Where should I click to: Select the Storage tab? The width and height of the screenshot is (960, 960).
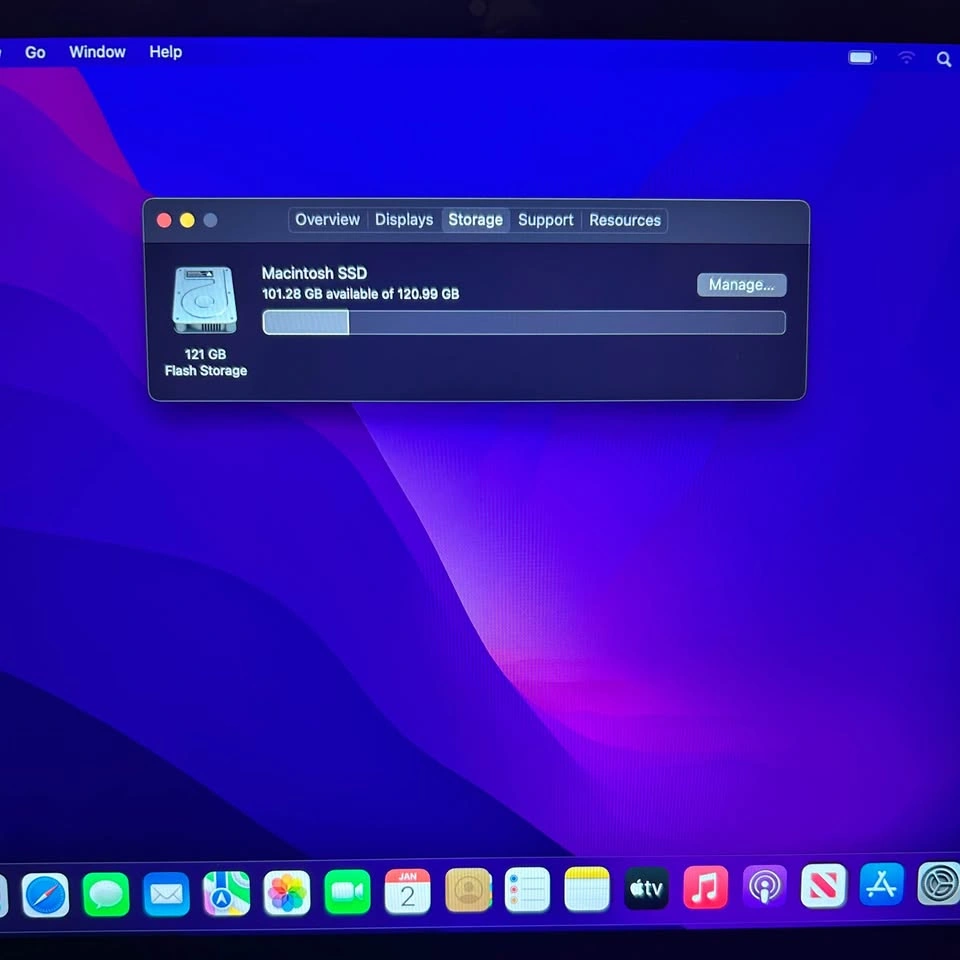[476, 220]
